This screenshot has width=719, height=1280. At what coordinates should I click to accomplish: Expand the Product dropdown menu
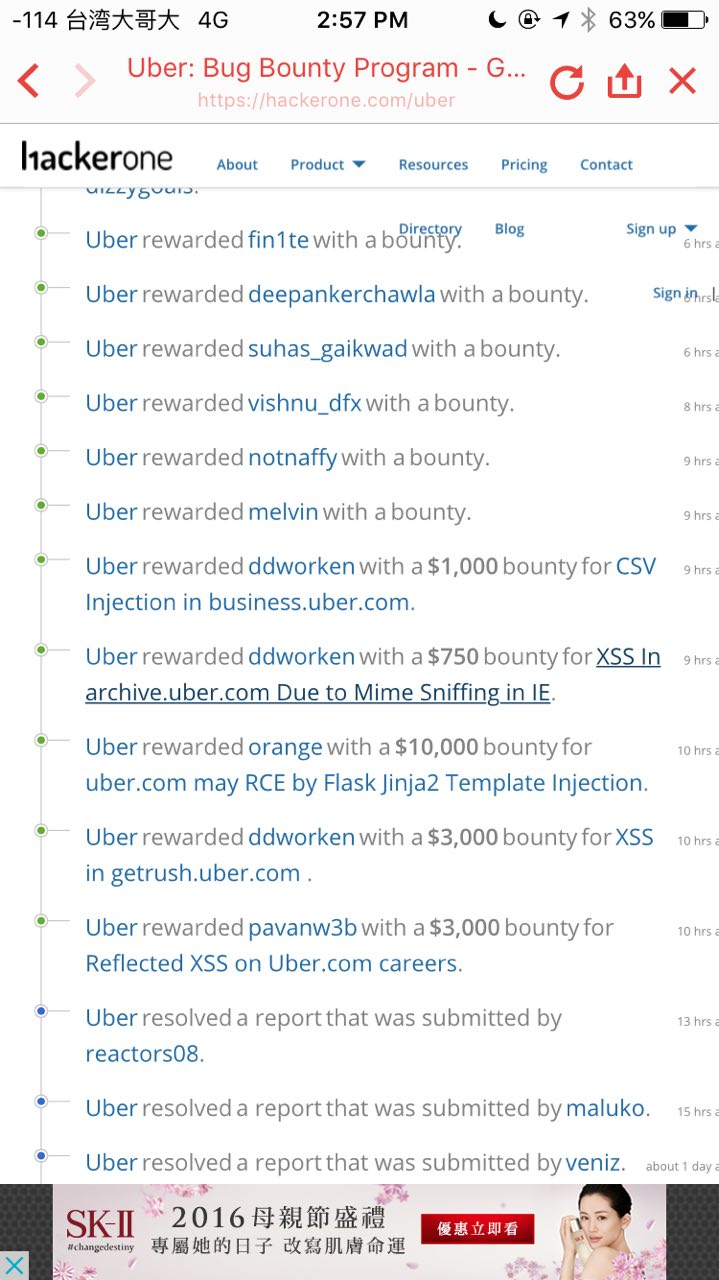(328, 164)
